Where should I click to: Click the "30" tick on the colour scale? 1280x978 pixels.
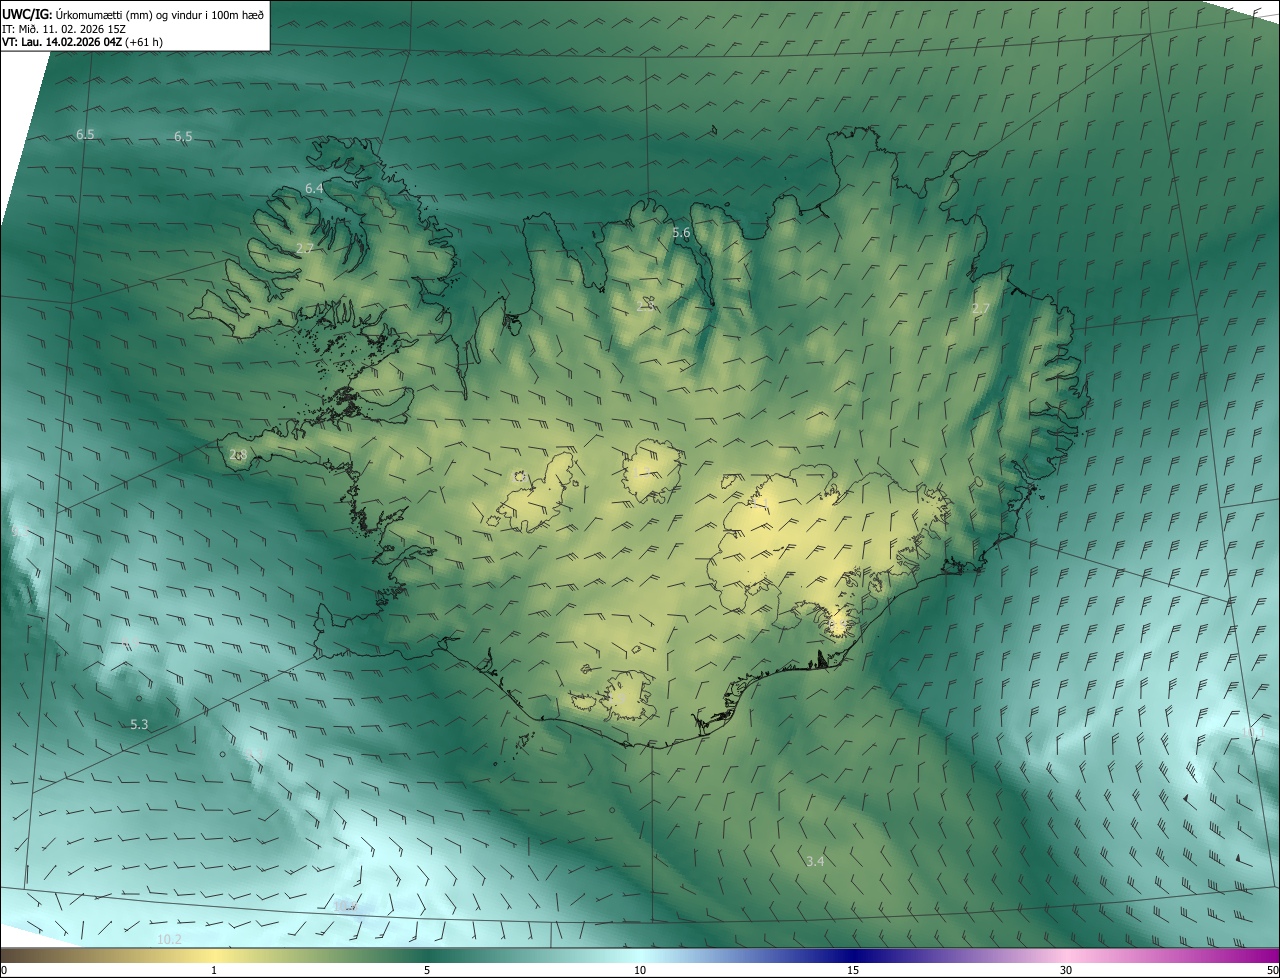pyautogui.click(x=1066, y=970)
